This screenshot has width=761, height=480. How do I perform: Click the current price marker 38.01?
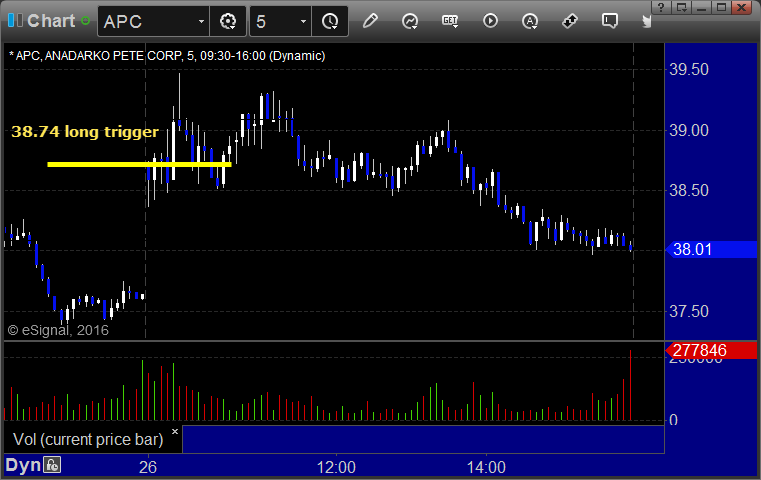(711, 249)
